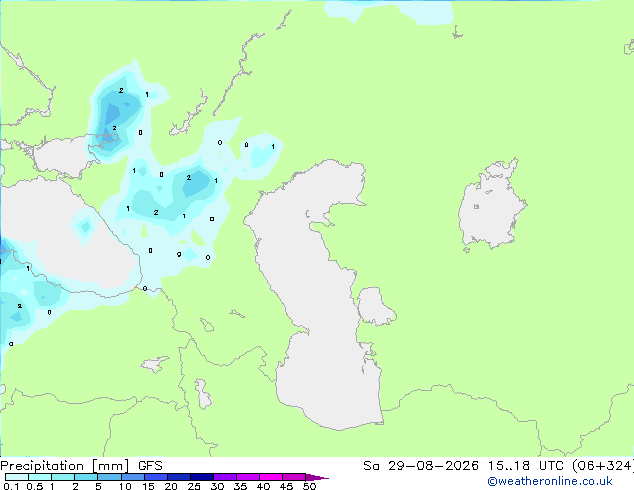The image size is (634, 490).
Task: Select the 2–5 mm legend swatch
Action: point(86,477)
